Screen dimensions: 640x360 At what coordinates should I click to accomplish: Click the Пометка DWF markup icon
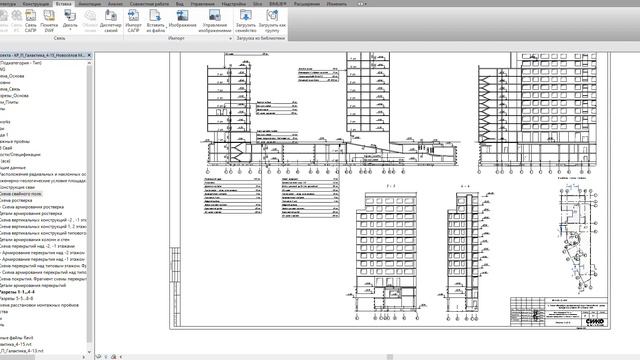(x=49, y=20)
